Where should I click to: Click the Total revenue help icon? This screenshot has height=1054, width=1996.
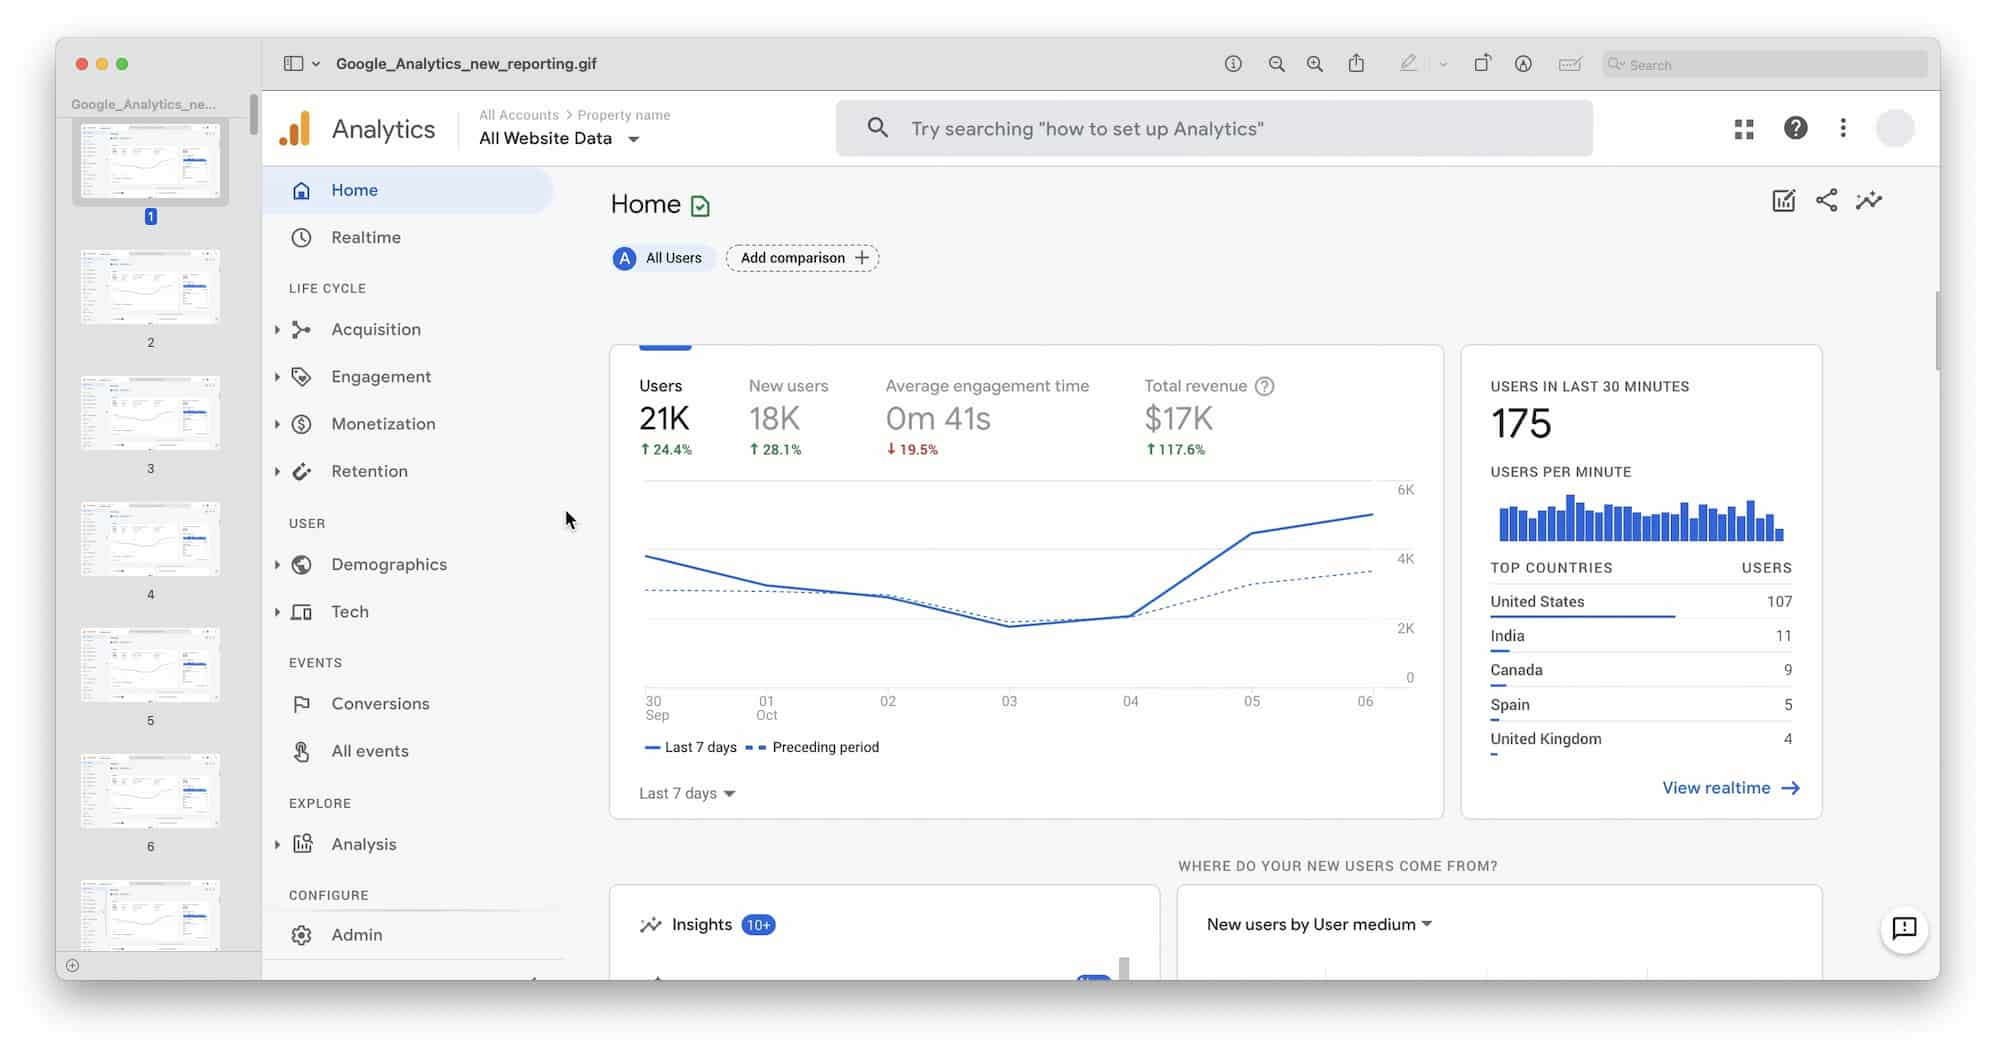(x=1264, y=386)
